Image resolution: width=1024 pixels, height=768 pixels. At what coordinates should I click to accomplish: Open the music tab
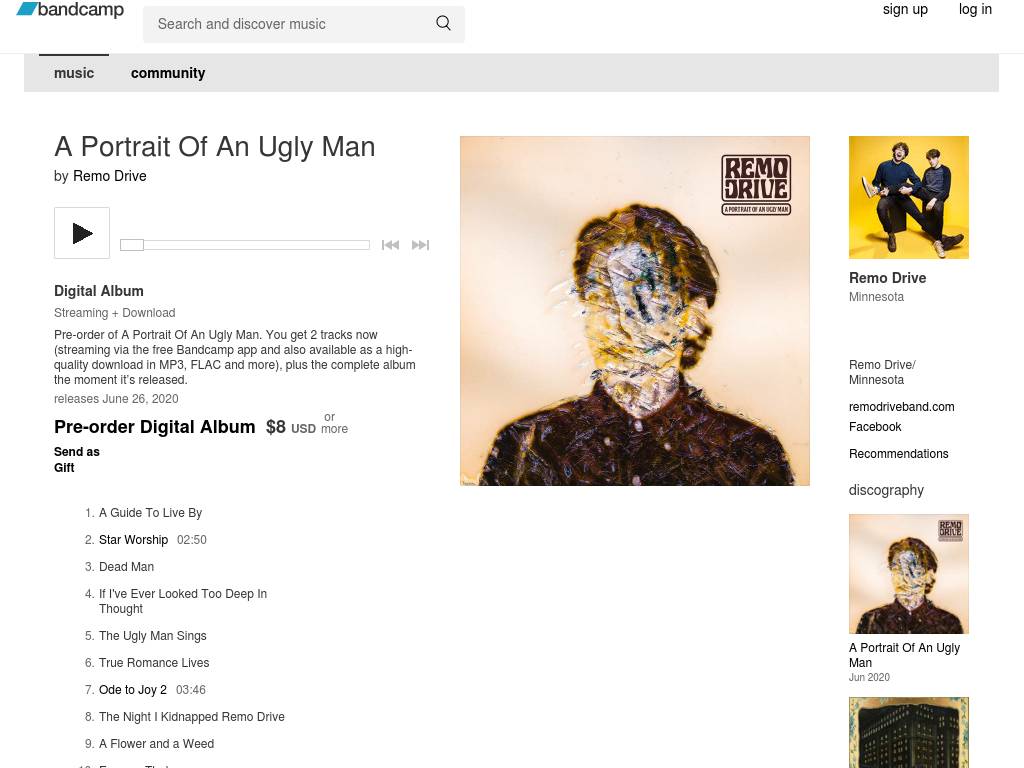coord(74,73)
